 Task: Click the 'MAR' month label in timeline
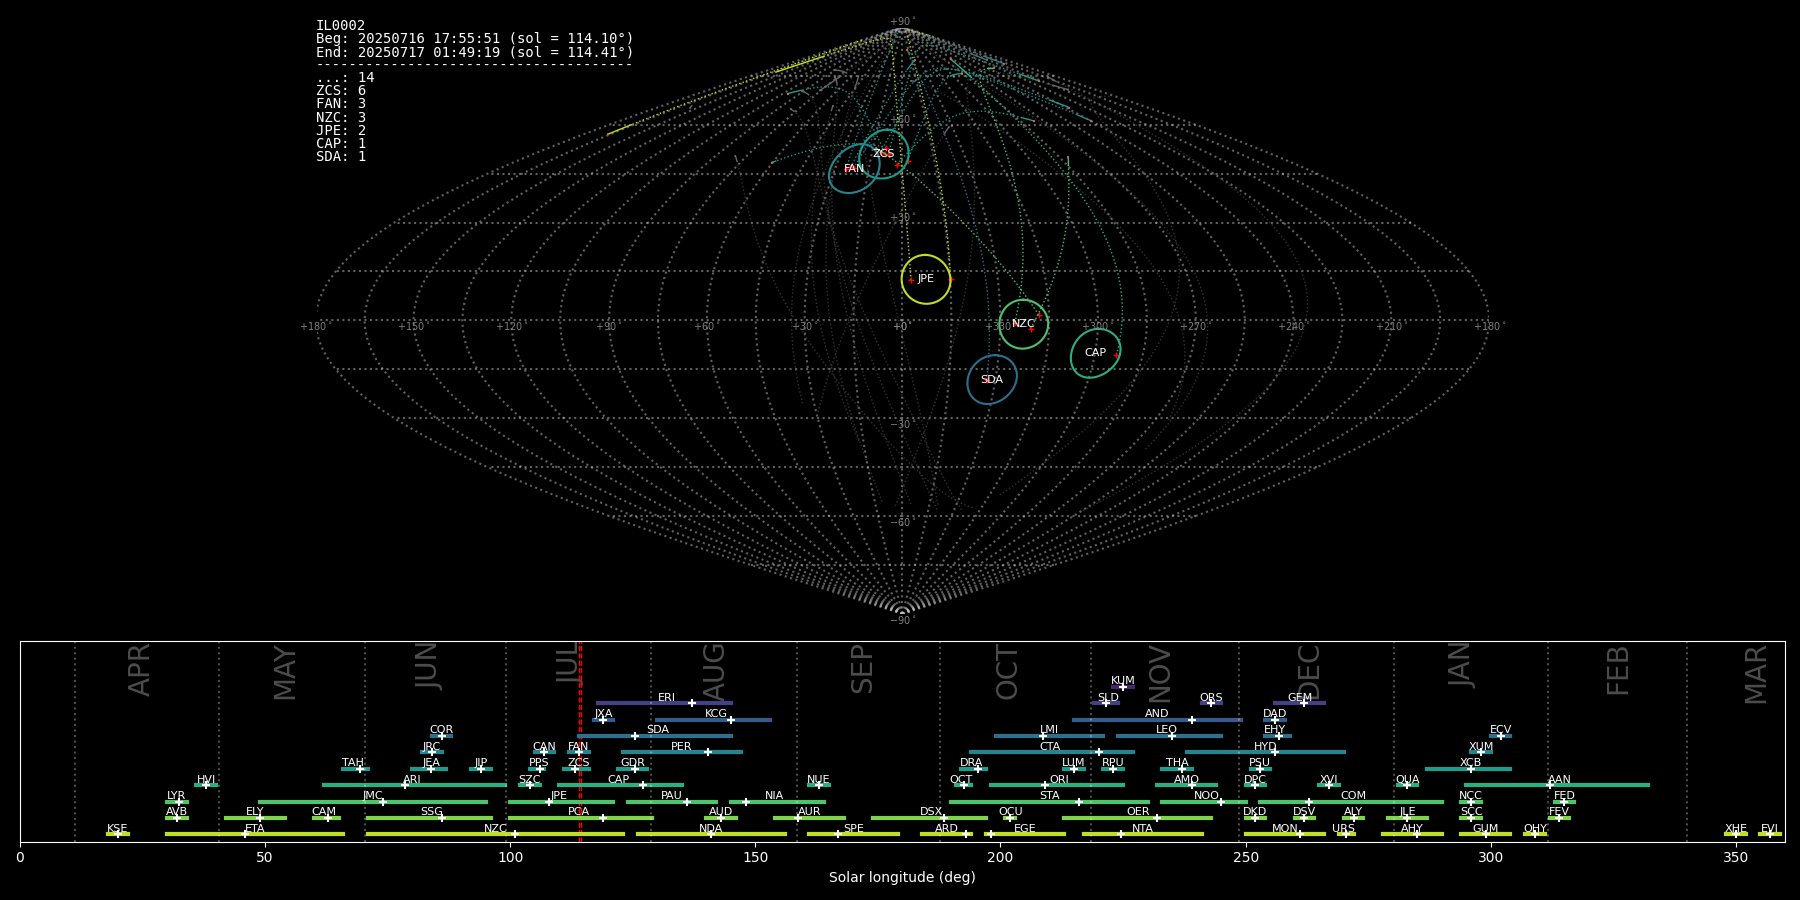tap(1756, 675)
